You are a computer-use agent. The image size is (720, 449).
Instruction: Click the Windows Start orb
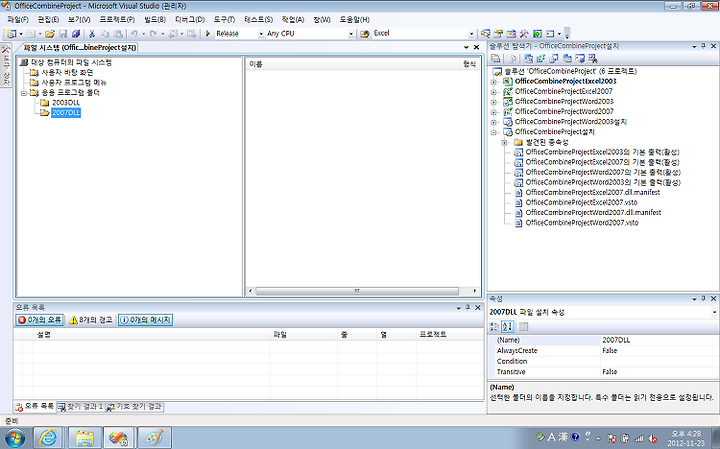pyautogui.click(x=14, y=438)
